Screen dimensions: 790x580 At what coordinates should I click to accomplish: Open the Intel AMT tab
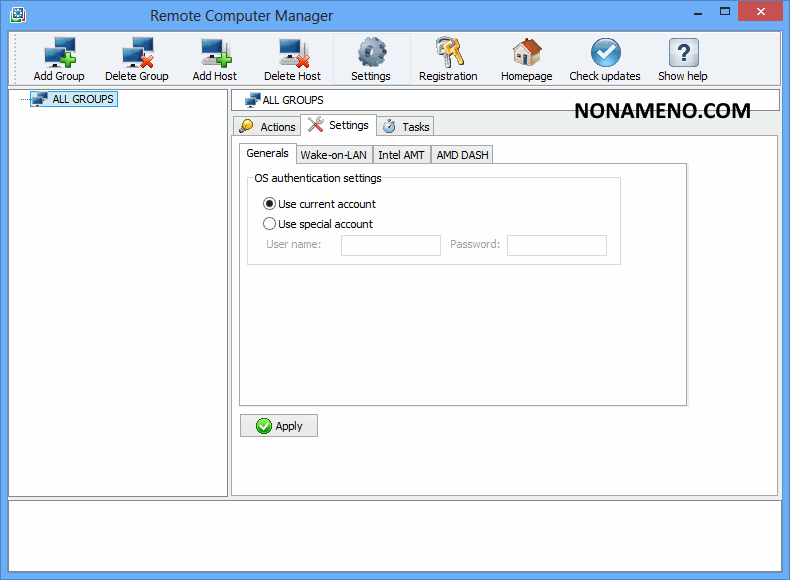[401, 155]
